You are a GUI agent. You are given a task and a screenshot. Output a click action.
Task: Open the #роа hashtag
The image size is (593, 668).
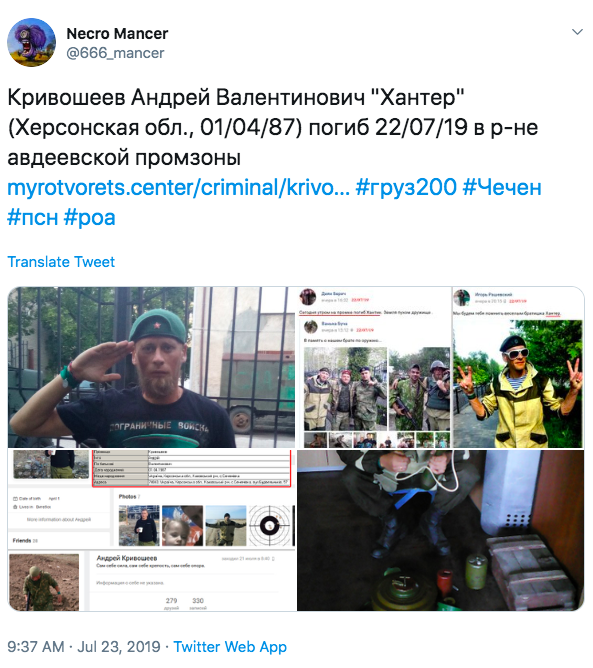coord(89,217)
